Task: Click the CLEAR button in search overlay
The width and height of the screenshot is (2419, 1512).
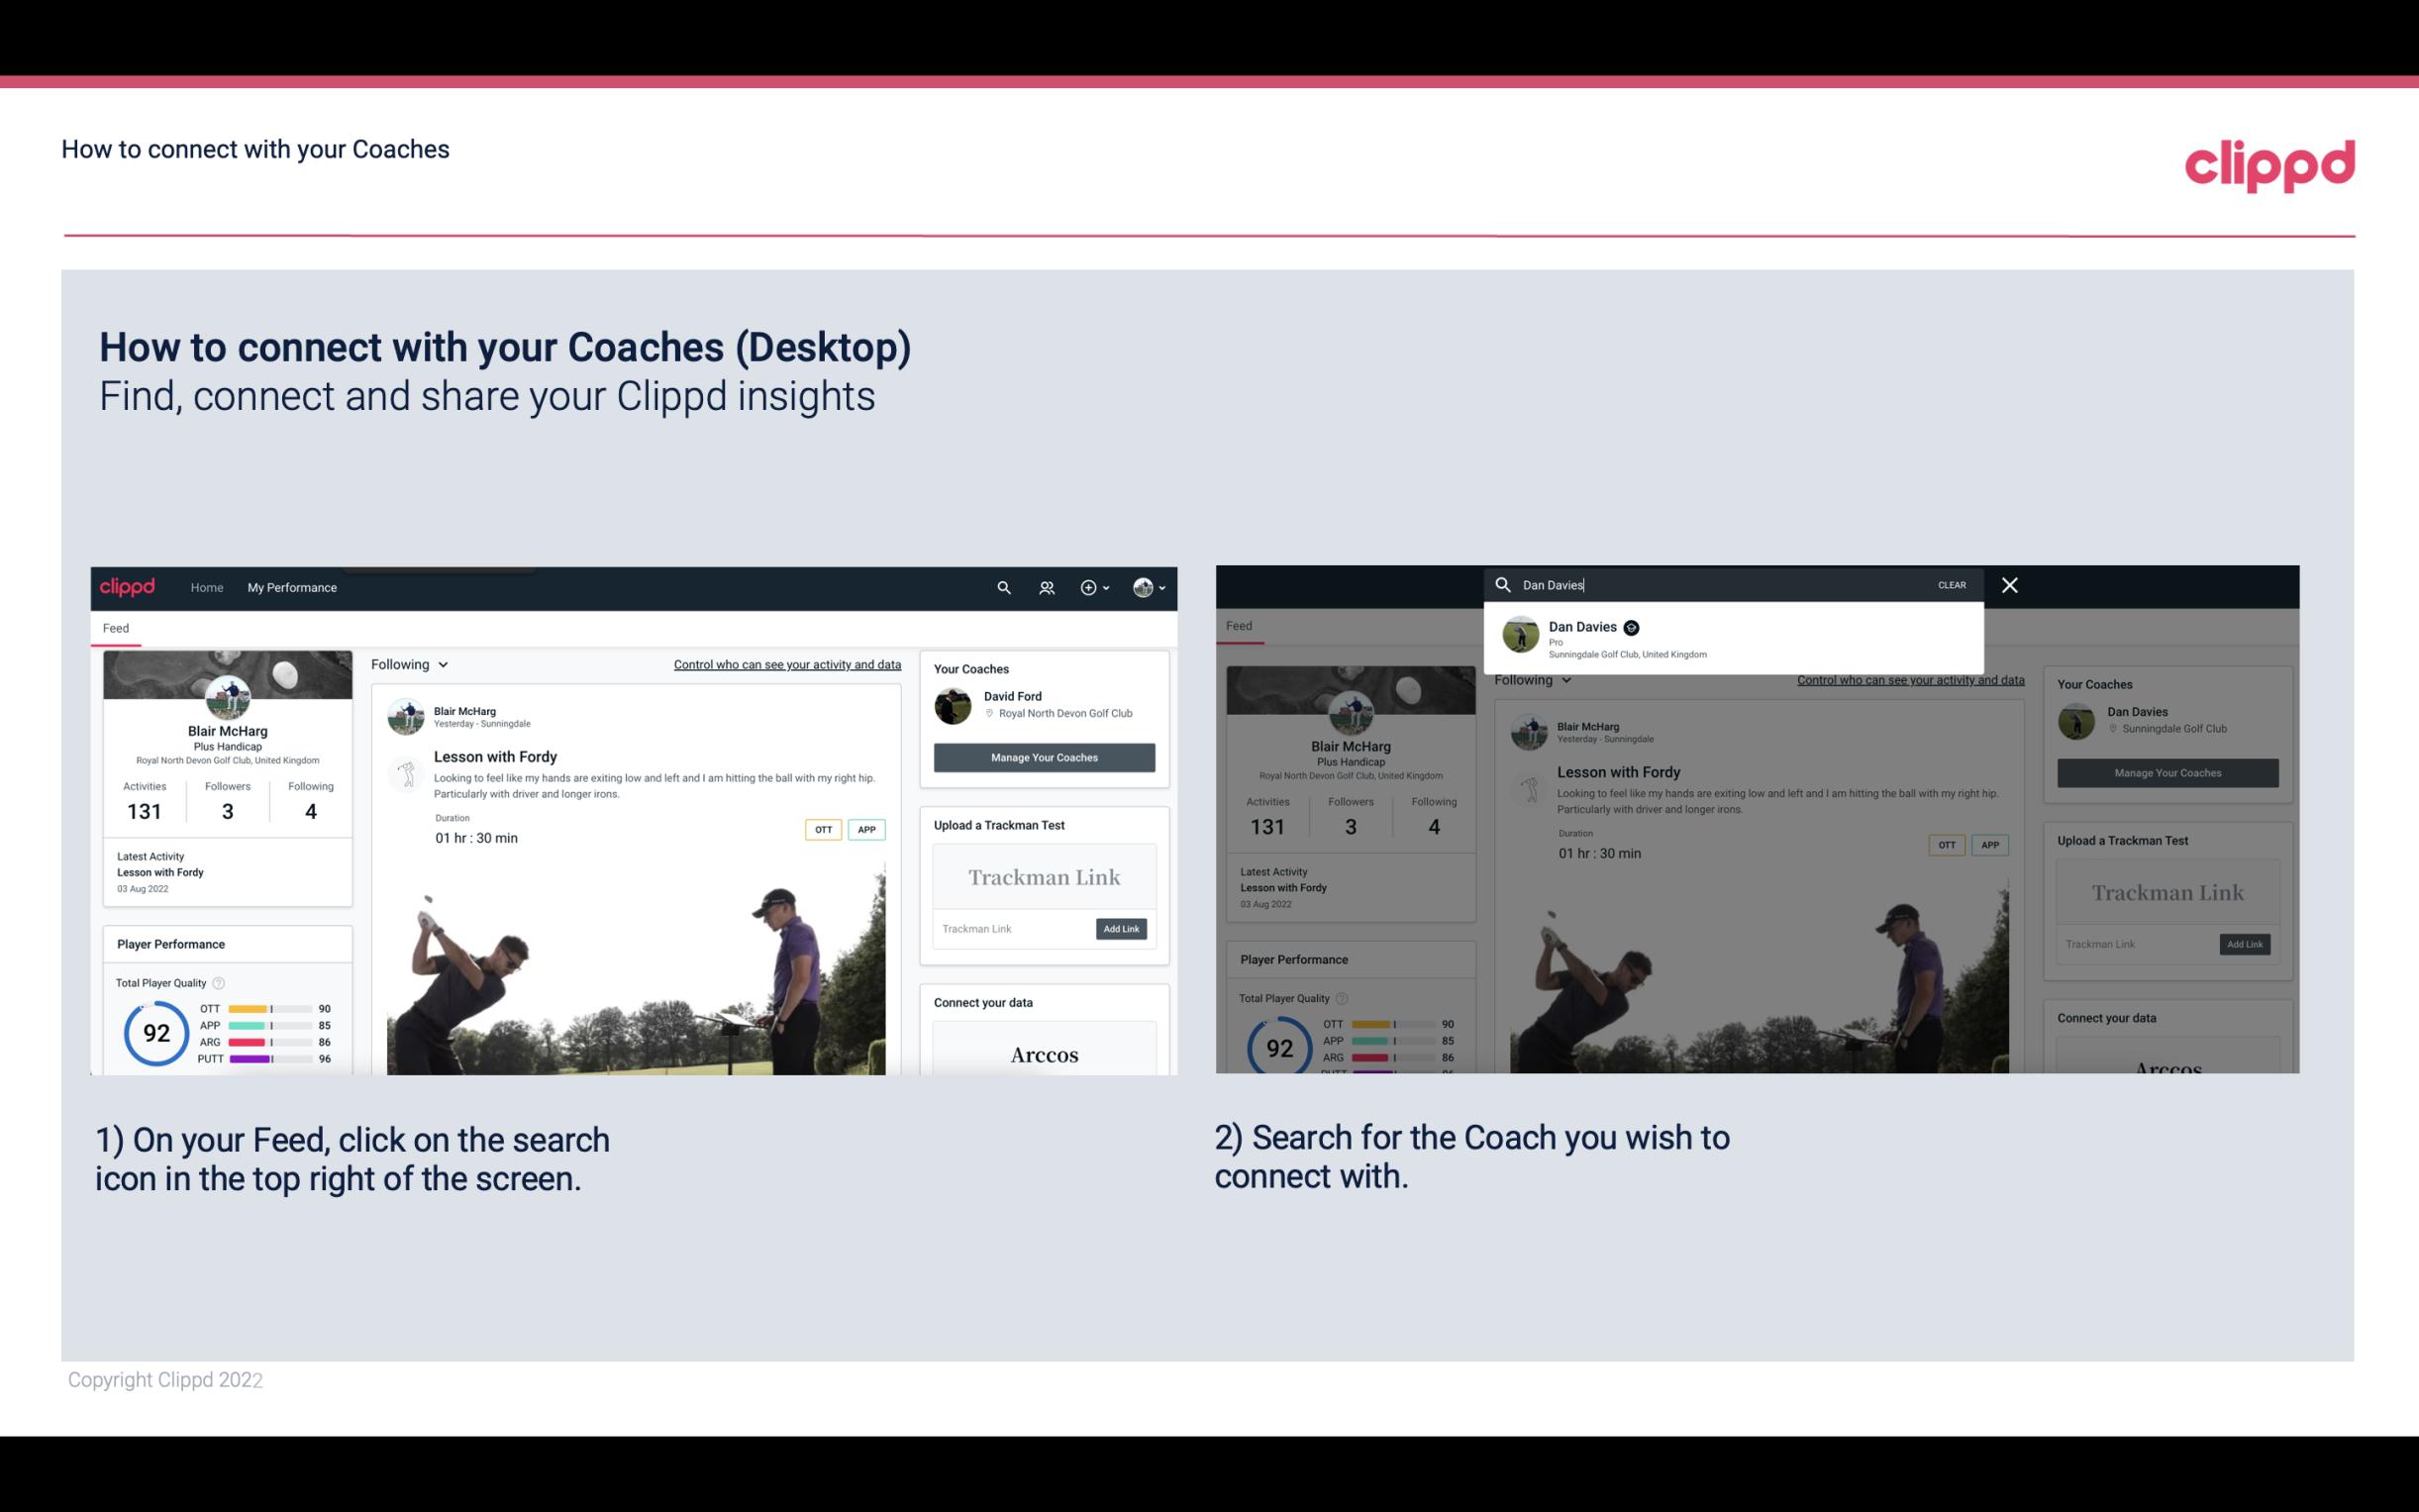Action: (1951, 583)
